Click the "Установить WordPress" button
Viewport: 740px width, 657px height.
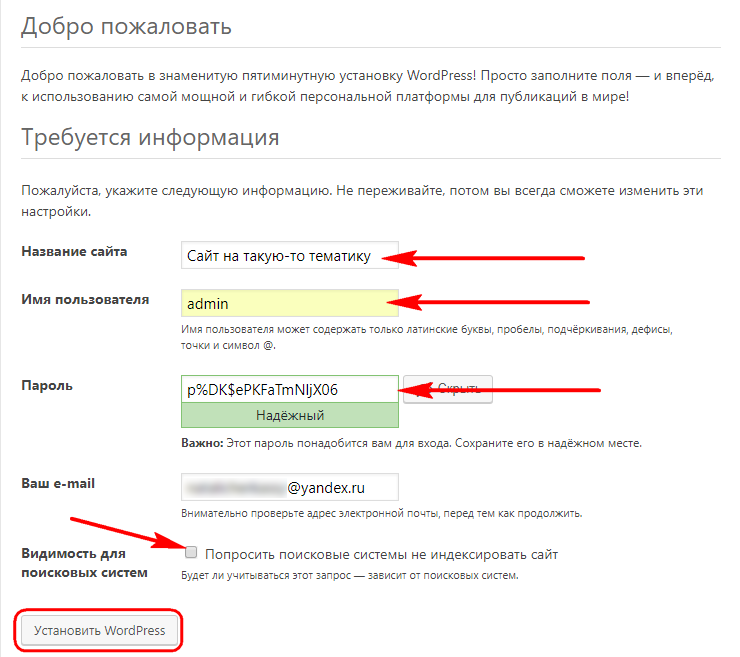tap(99, 631)
